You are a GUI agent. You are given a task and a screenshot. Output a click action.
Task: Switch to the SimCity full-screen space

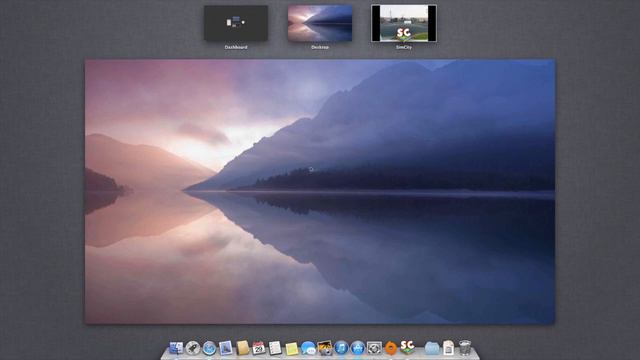click(x=404, y=23)
